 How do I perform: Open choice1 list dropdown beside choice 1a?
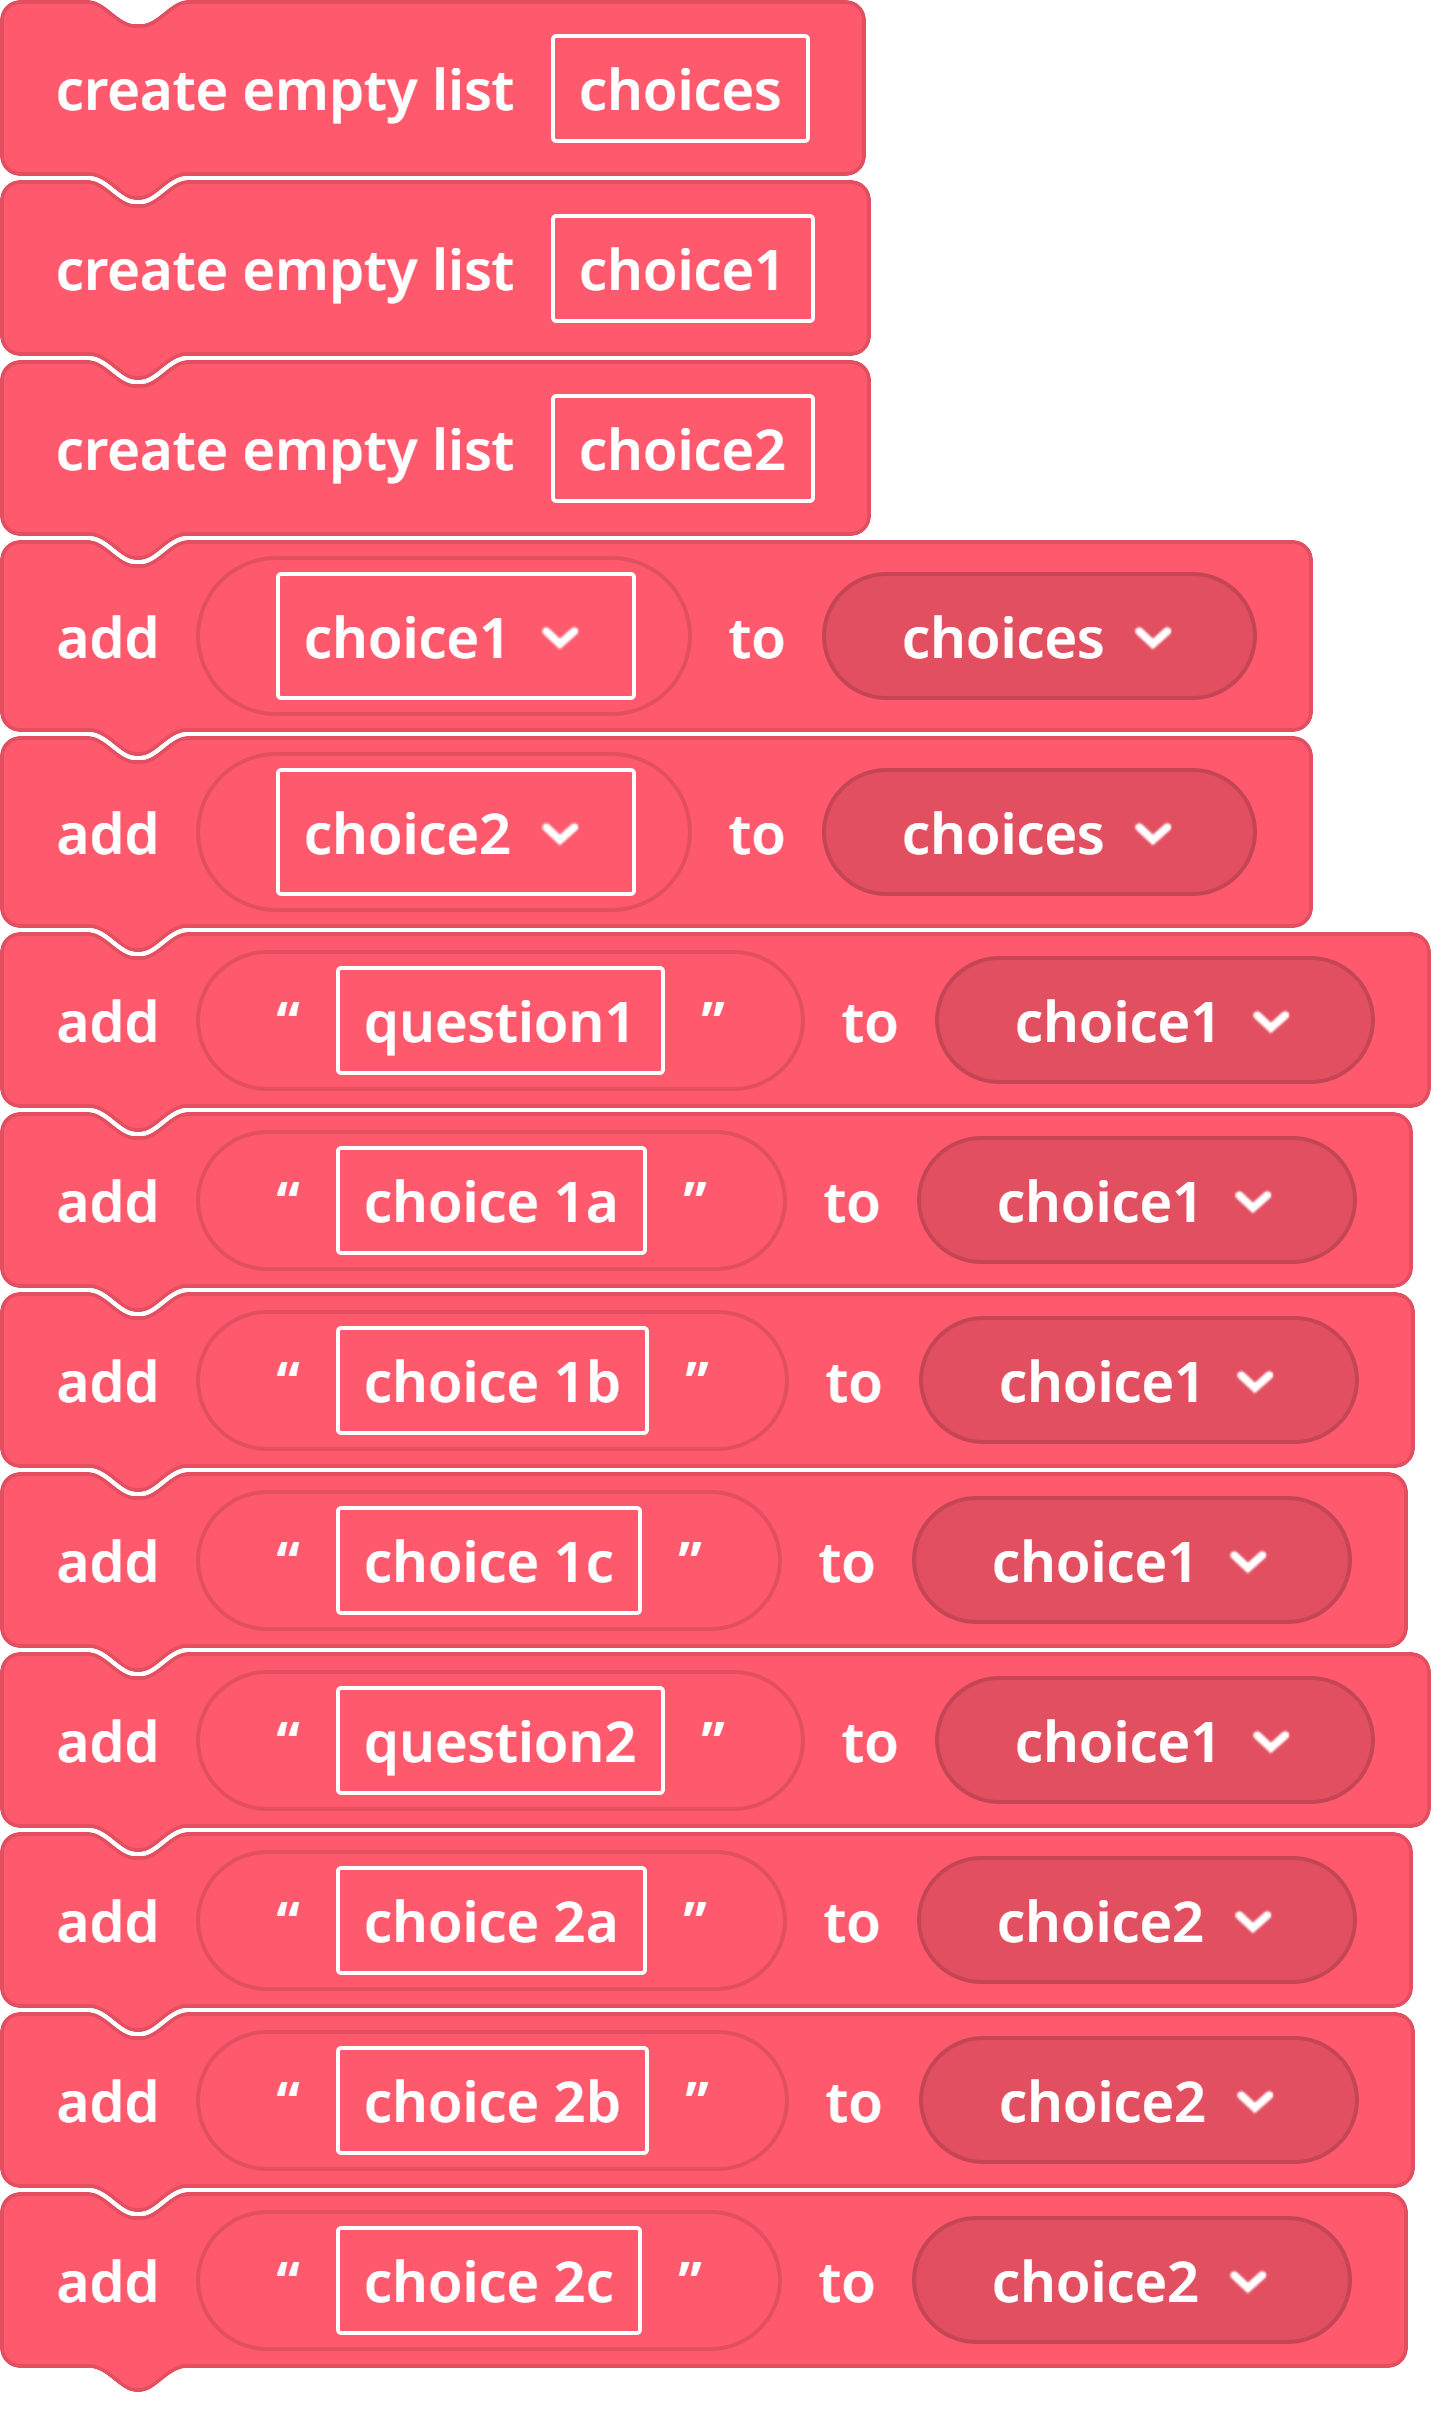1136,1201
